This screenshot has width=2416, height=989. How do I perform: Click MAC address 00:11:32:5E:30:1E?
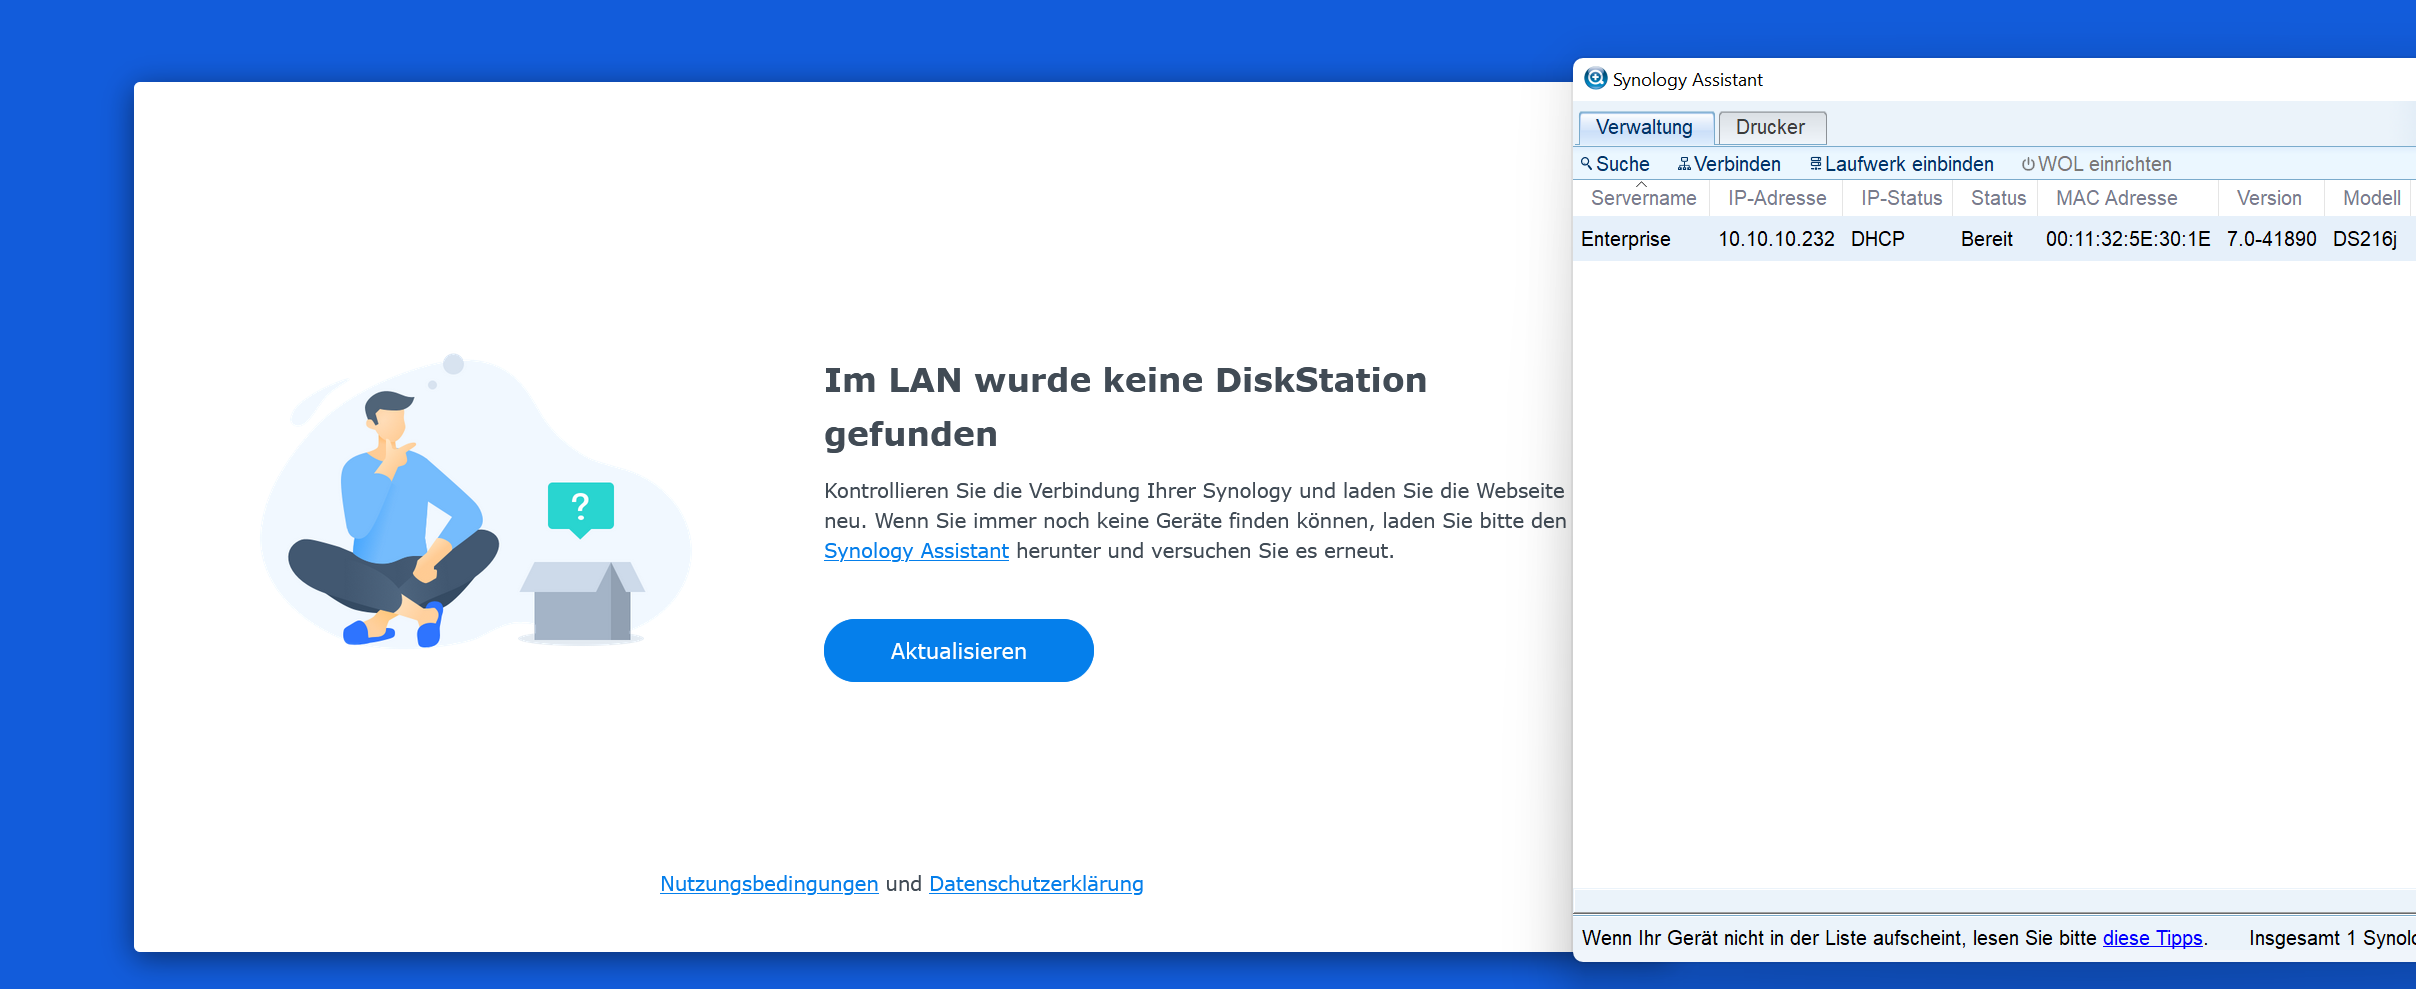2128,239
